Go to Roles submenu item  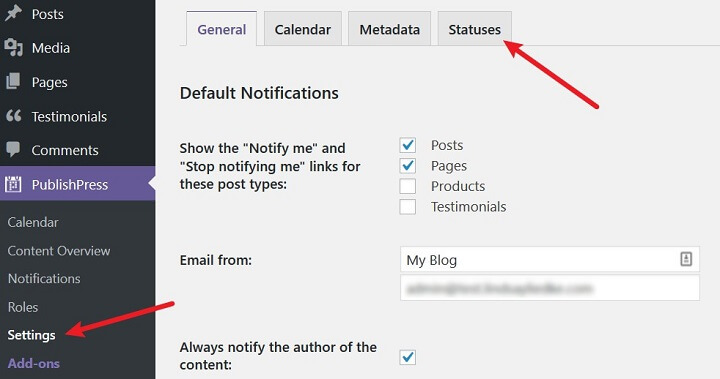pyautogui.click(x=23, y=307)
